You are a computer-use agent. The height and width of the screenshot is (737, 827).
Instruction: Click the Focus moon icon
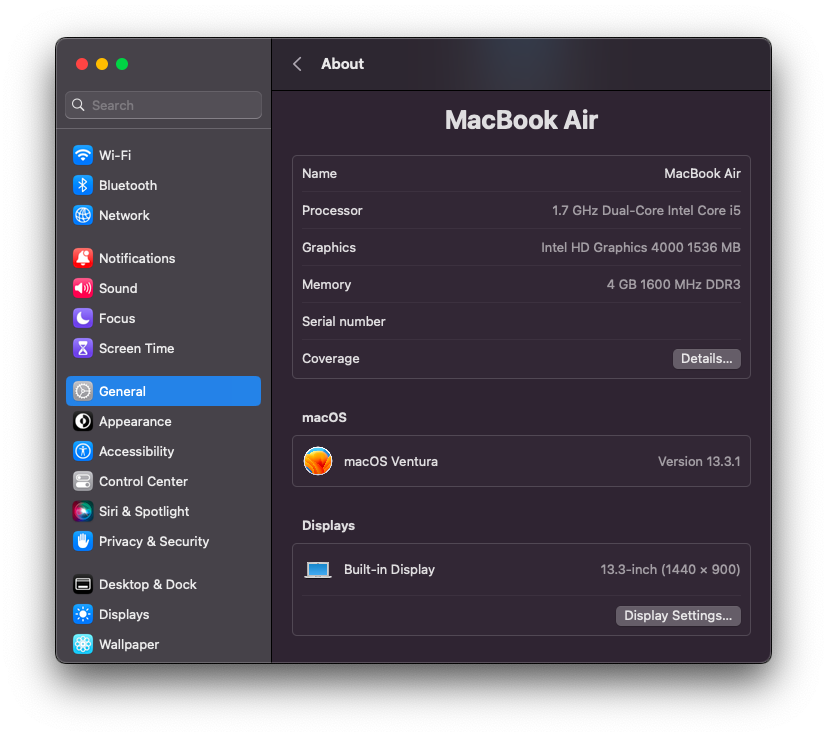(x=83, y=318)
